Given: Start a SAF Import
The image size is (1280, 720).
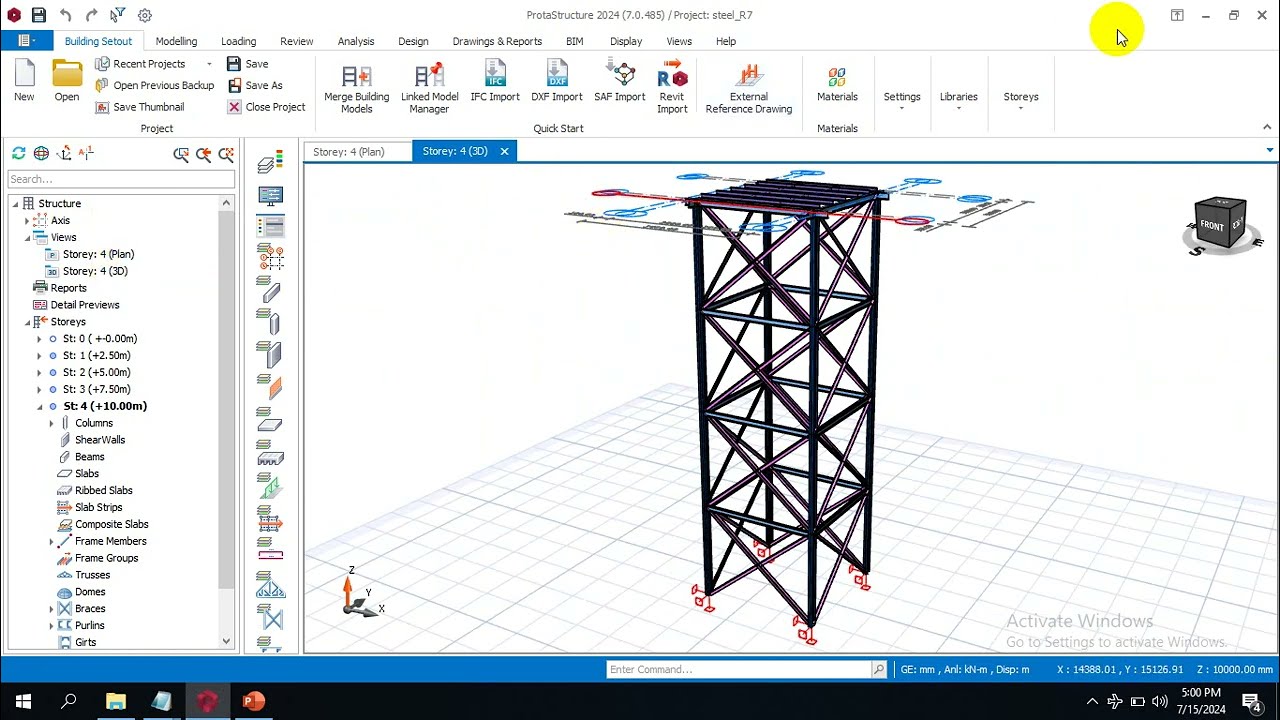Looking at the screenshot, I should point(620,81).
